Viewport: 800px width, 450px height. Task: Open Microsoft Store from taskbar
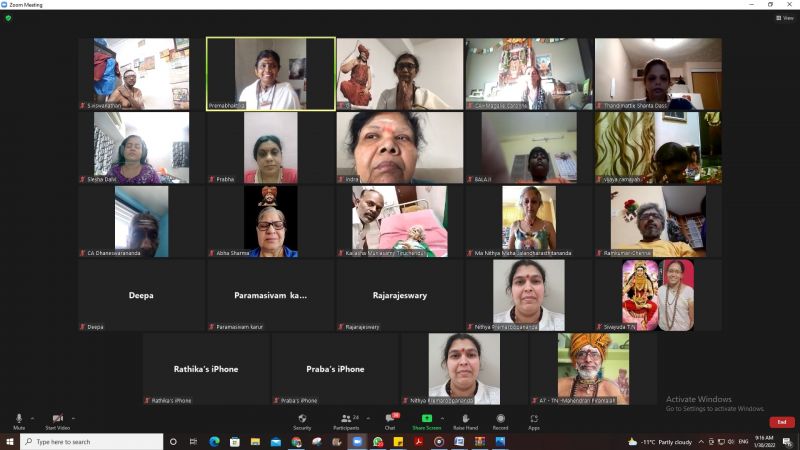[235, 442]
